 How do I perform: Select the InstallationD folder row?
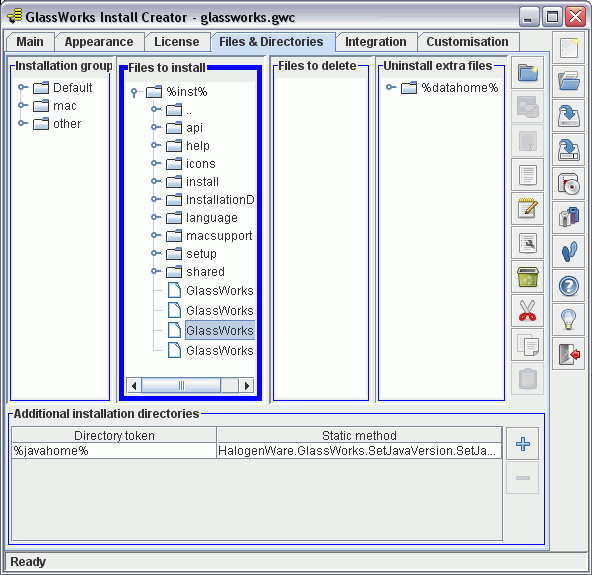tap(210, 199)
